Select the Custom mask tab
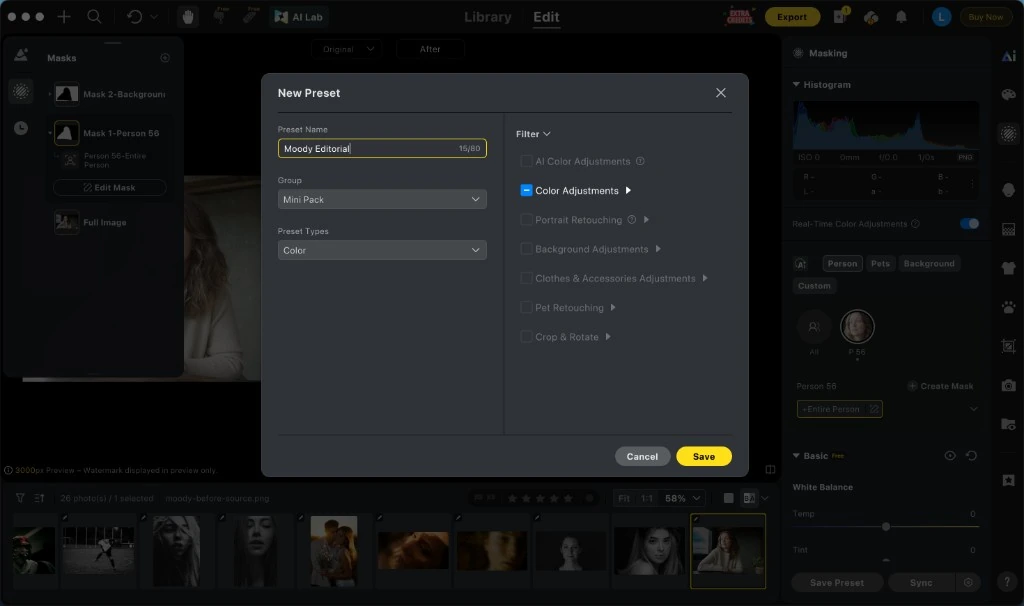Viewport: 1024px width, 606px height. 814,285
